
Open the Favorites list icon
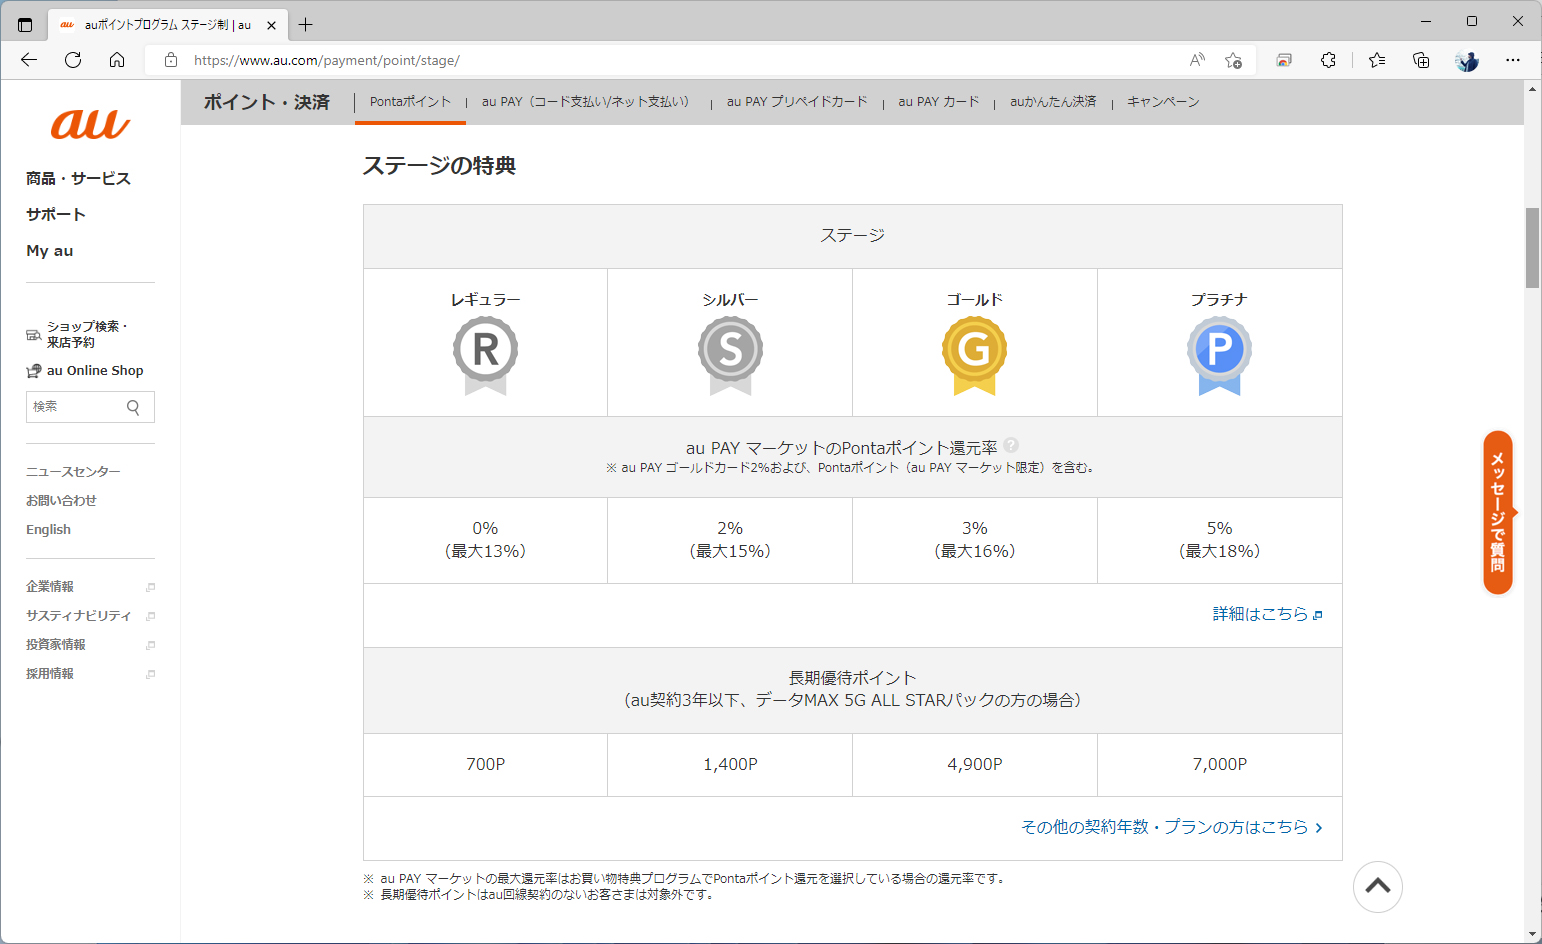point(1377,60)
